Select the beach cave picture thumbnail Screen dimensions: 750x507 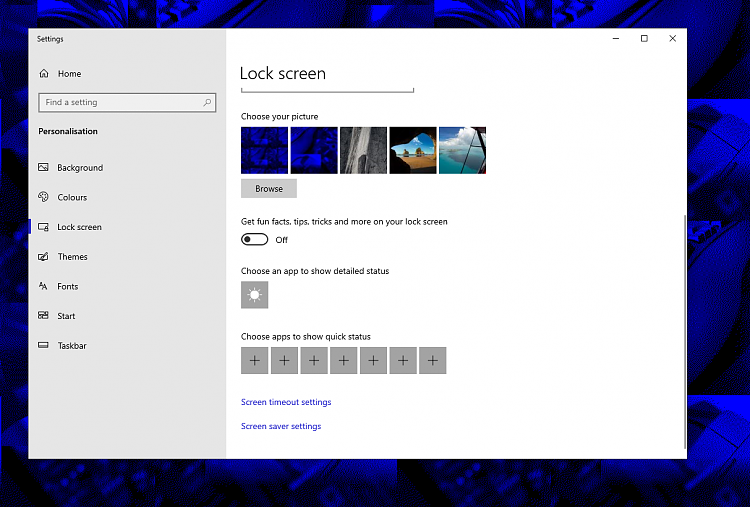pyautogui.click(x=413, y=150)
